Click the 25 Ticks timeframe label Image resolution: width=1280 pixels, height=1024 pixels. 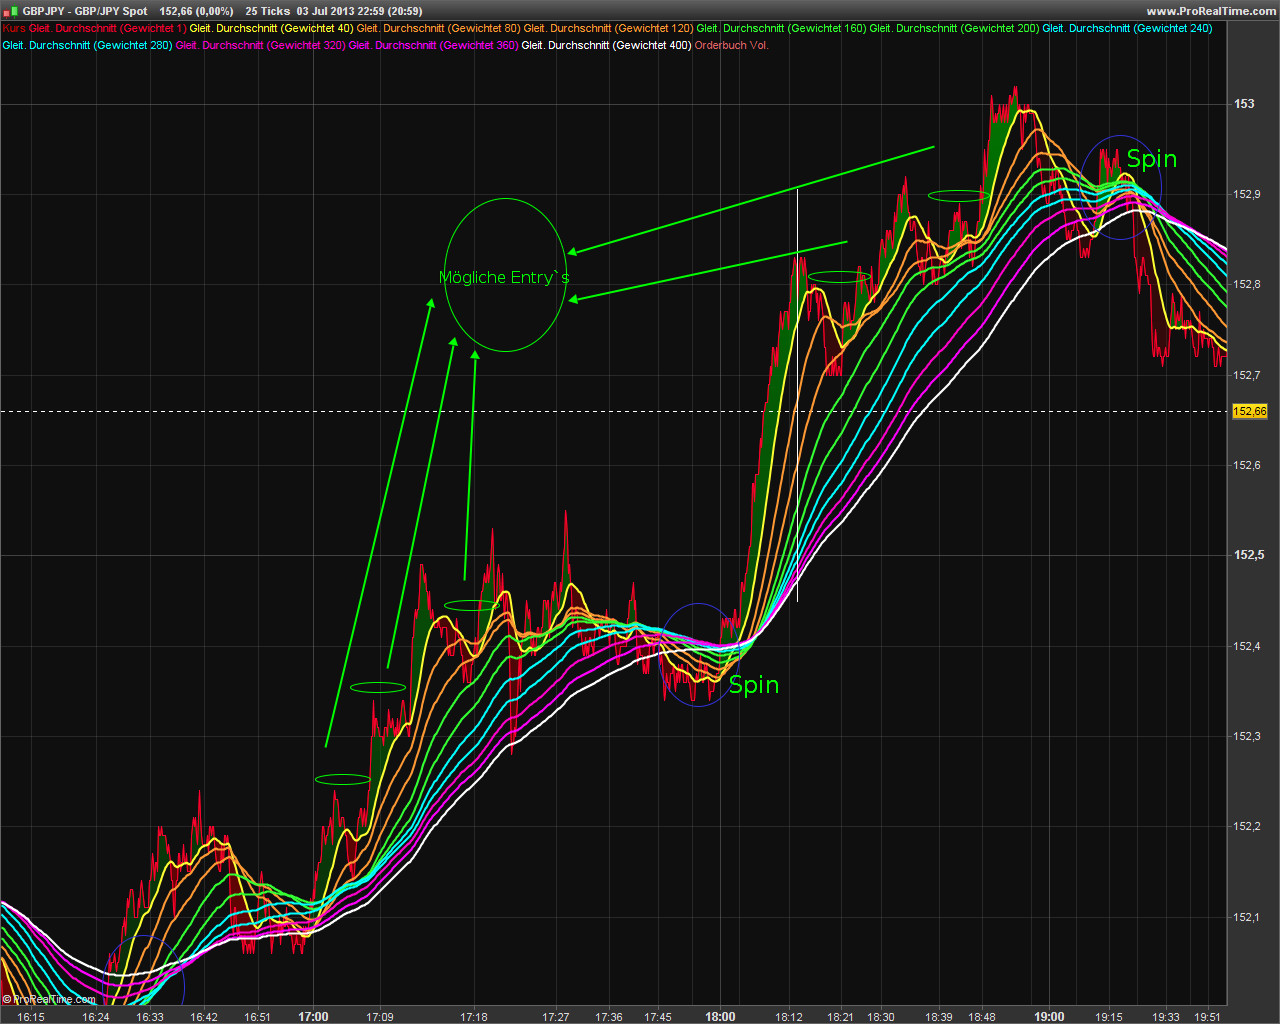(268, 11)
